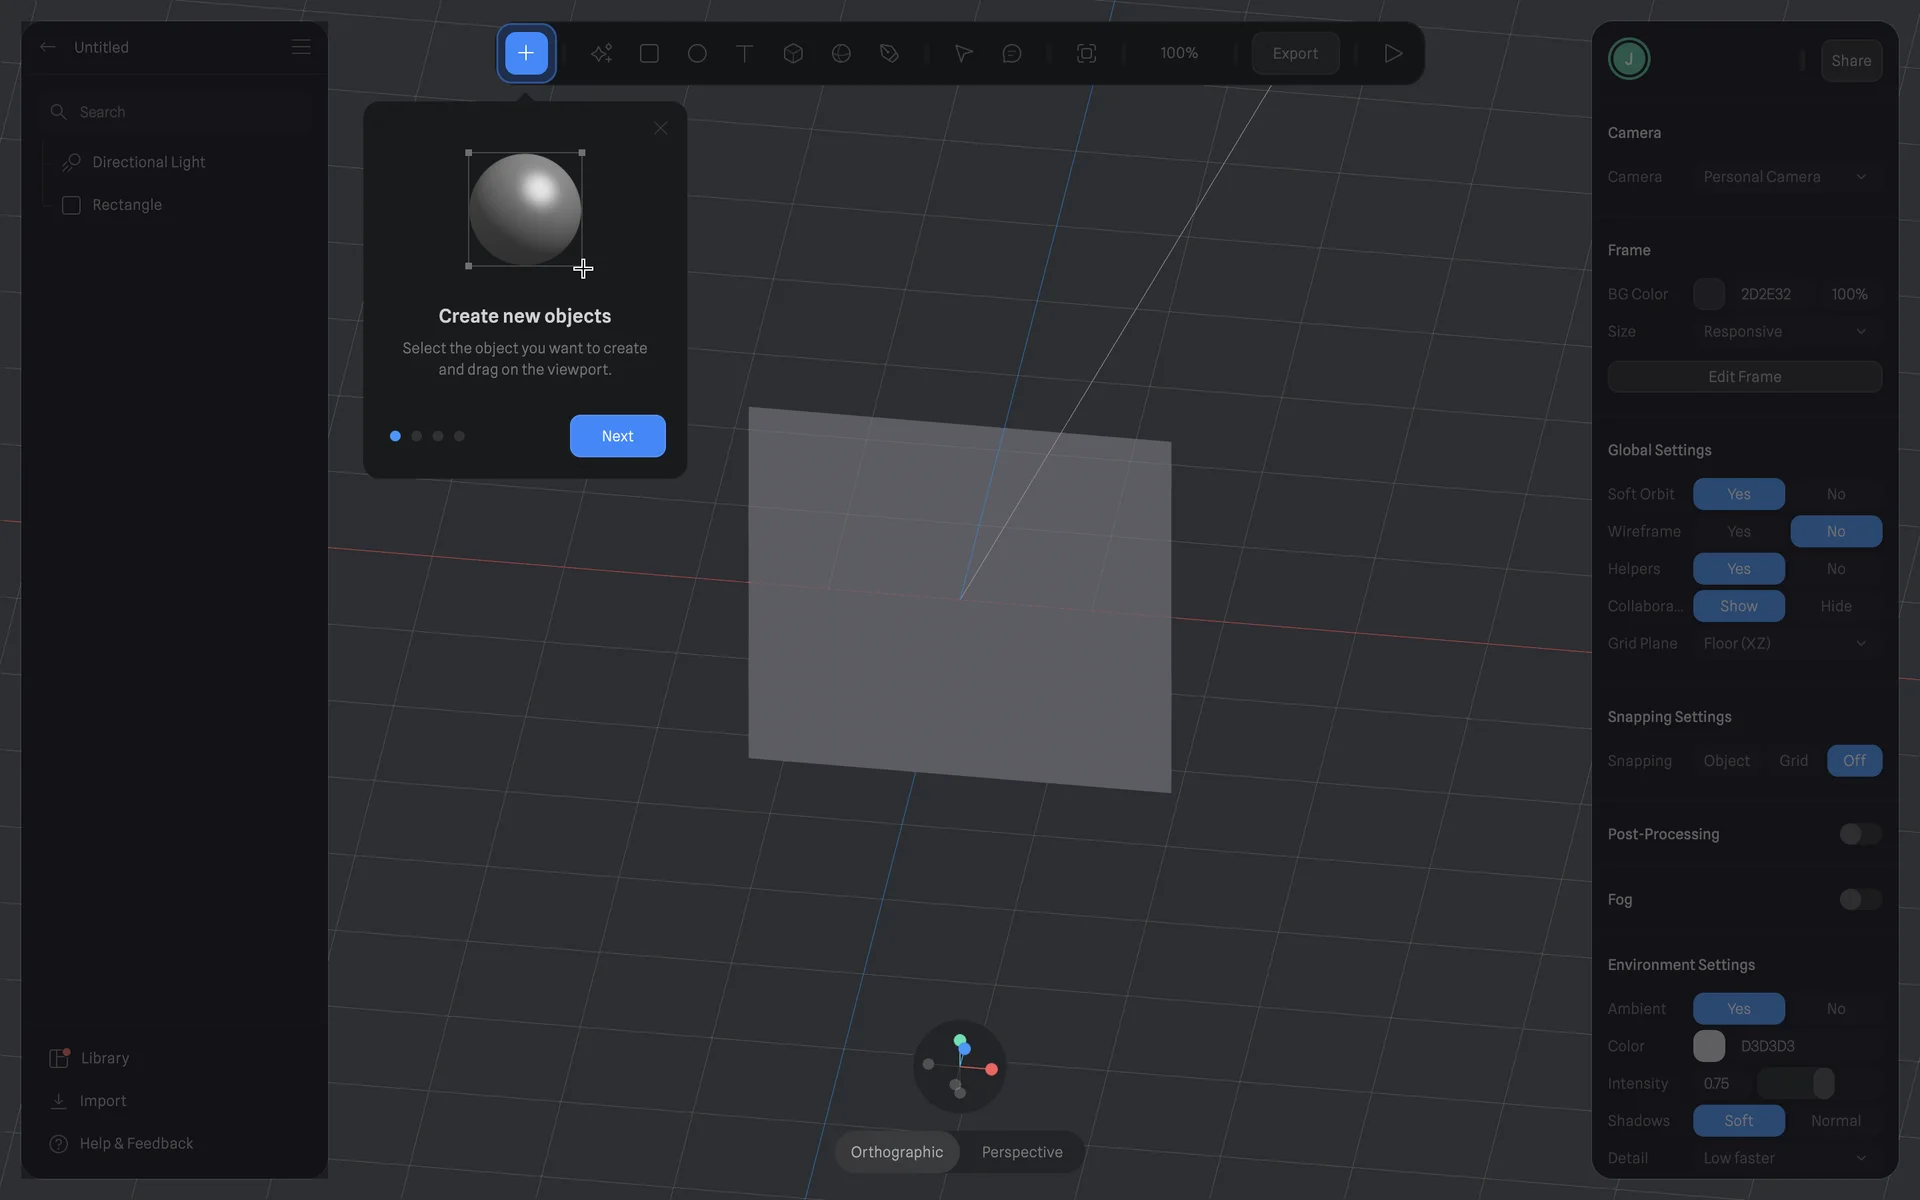Image resolution: width=1920 pixels, height=1200 pixels.
Task: Select the Text tool in toolbar
Action: pos(744,53)
